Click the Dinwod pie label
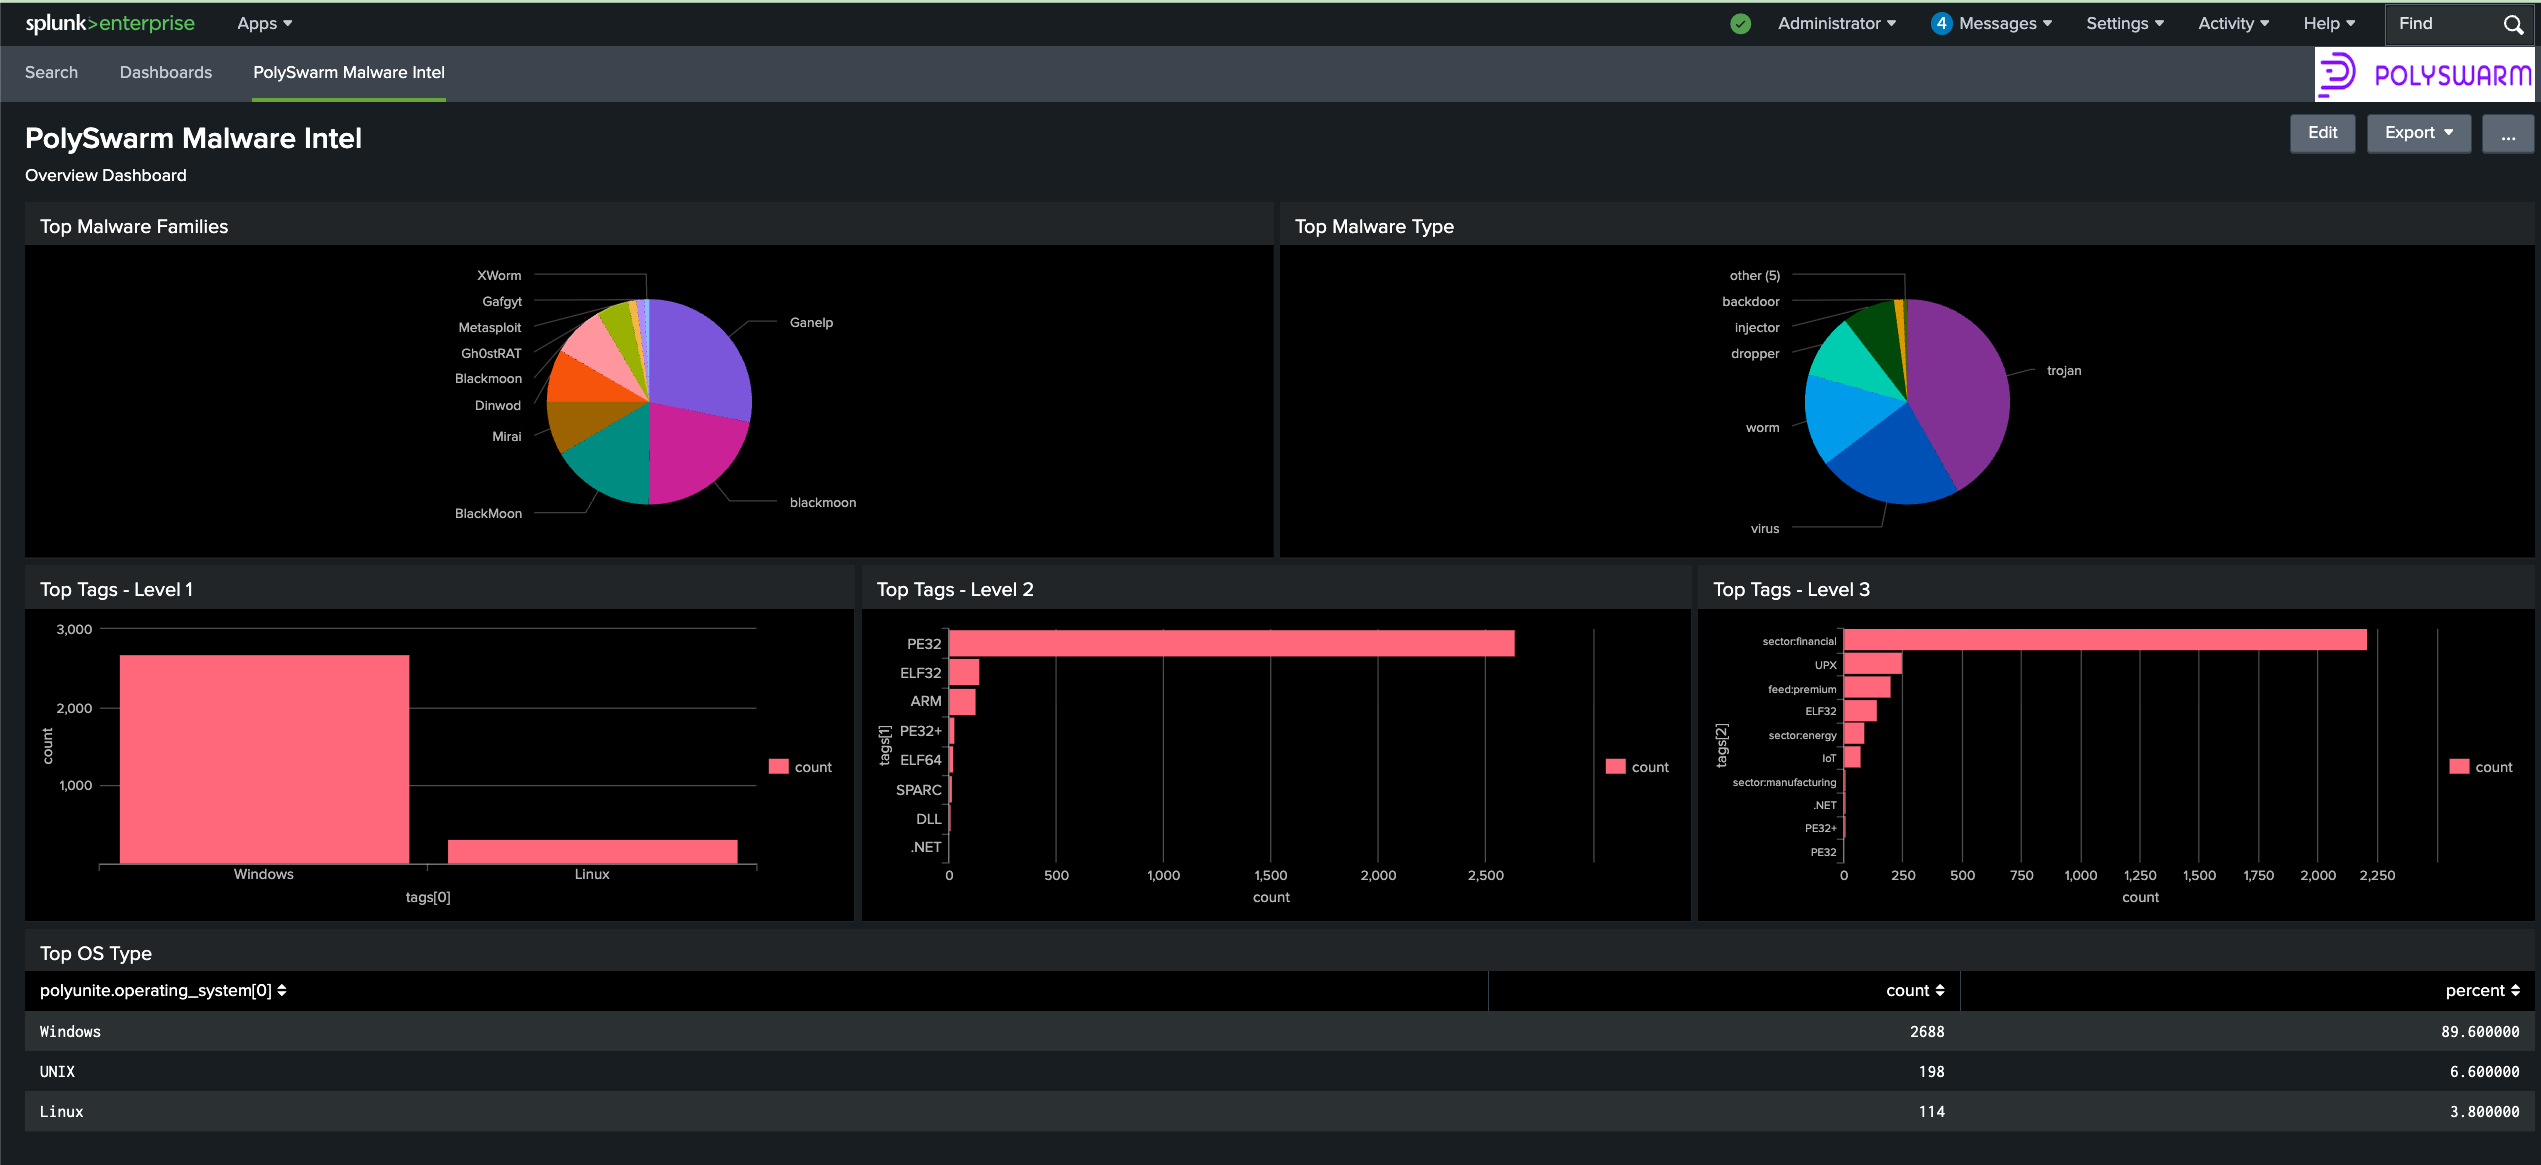 (498, 405)
